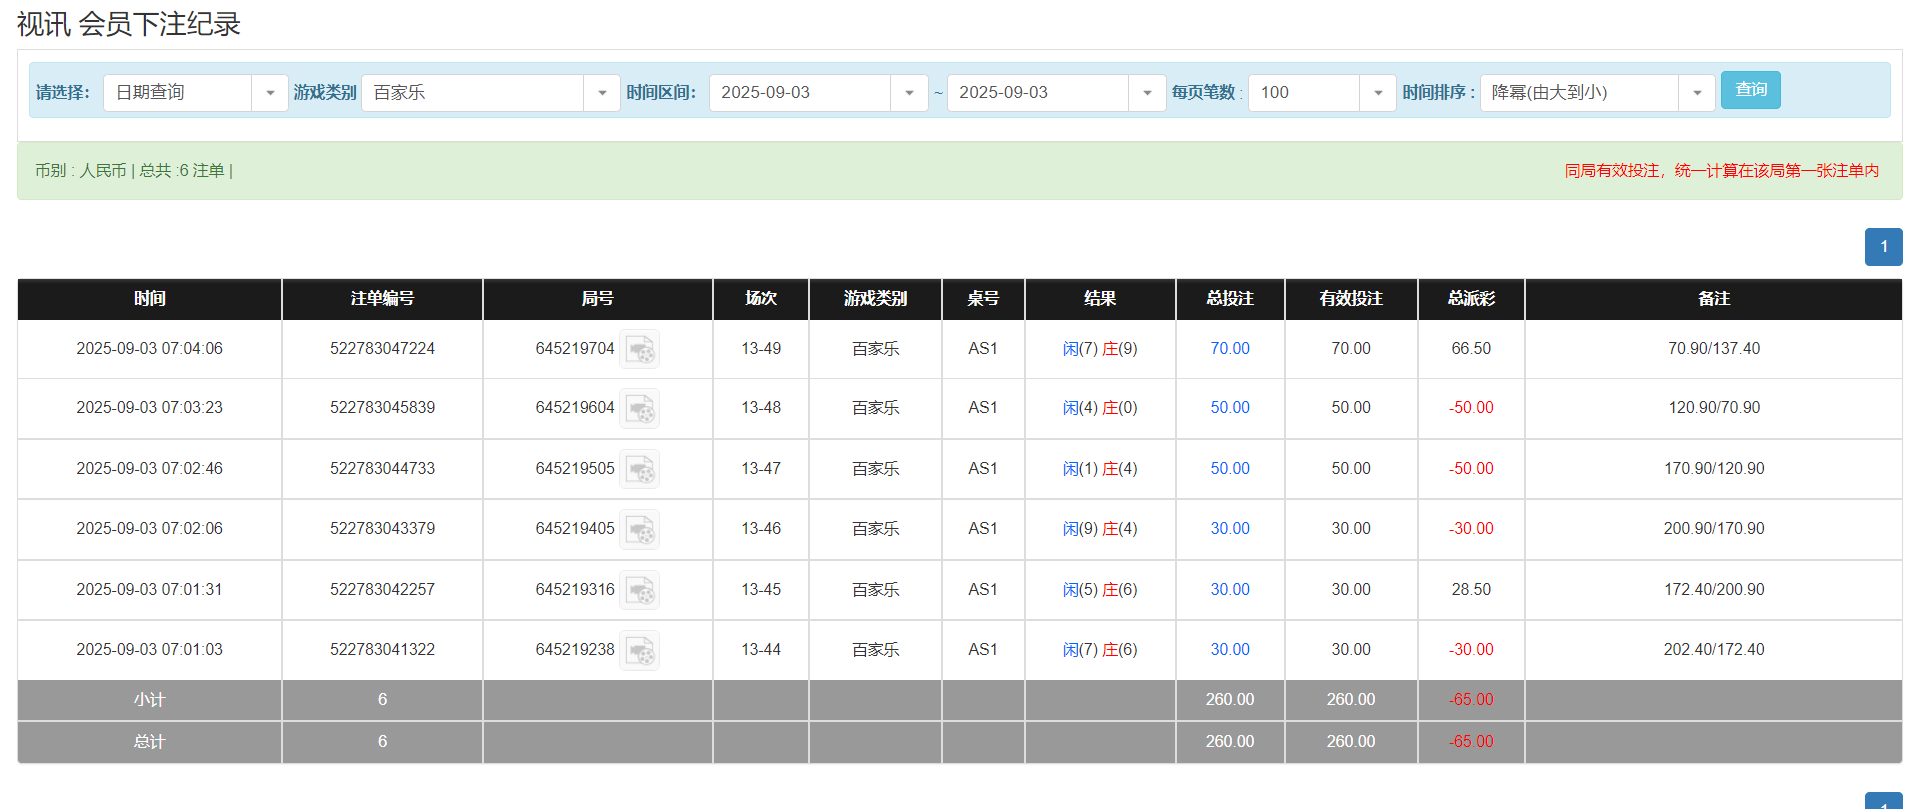Click 30.00 bet amount for round 13-44
Viewport: 1919px width, 809px height.
pyautogui.click(x=1229, y=650)
